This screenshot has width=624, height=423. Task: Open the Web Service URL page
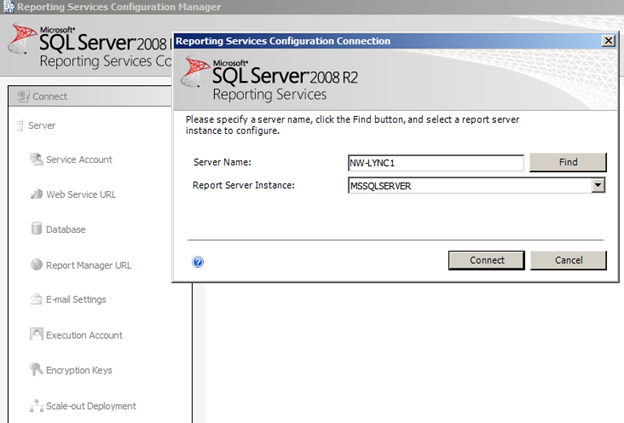click(x=81, y=195)
